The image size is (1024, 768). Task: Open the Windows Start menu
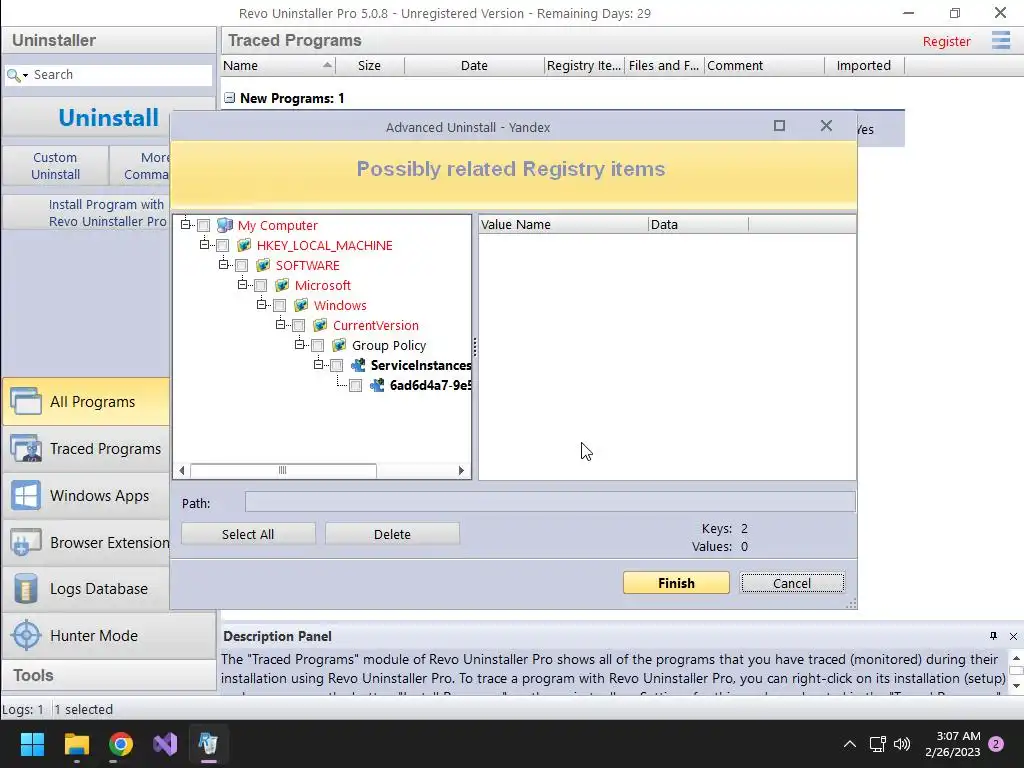pos(32,744)
